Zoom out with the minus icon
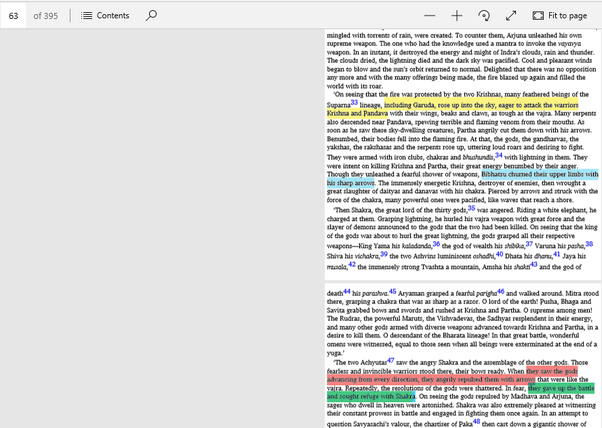The image size is (602, 428). (430, 16)
